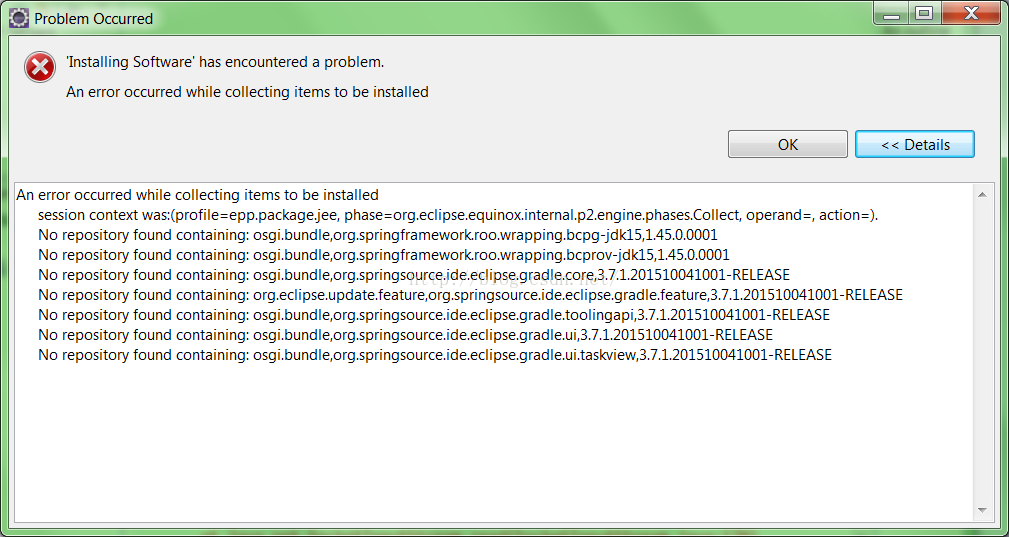The image size is (1009, 537).
Task: Click the gradle.toolingapi bundle error line
Action: click(x=433, y=315)
